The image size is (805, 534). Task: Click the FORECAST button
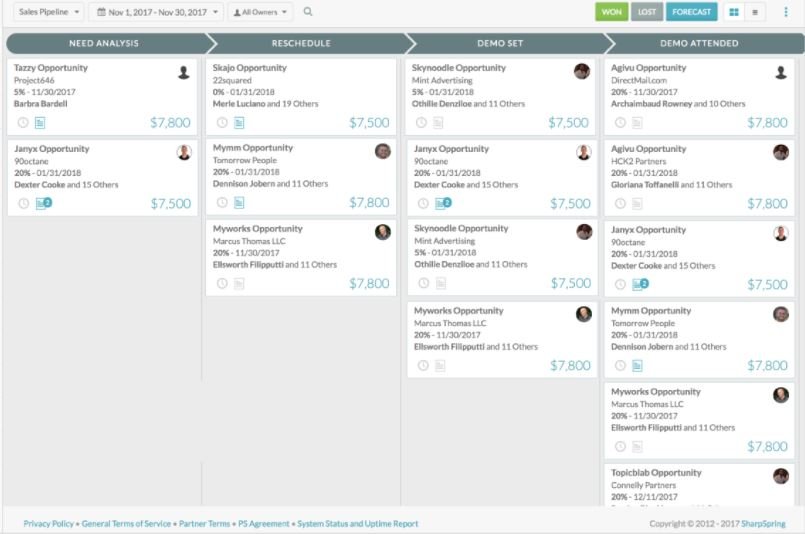pyautogui.click(x=692, y=12)
